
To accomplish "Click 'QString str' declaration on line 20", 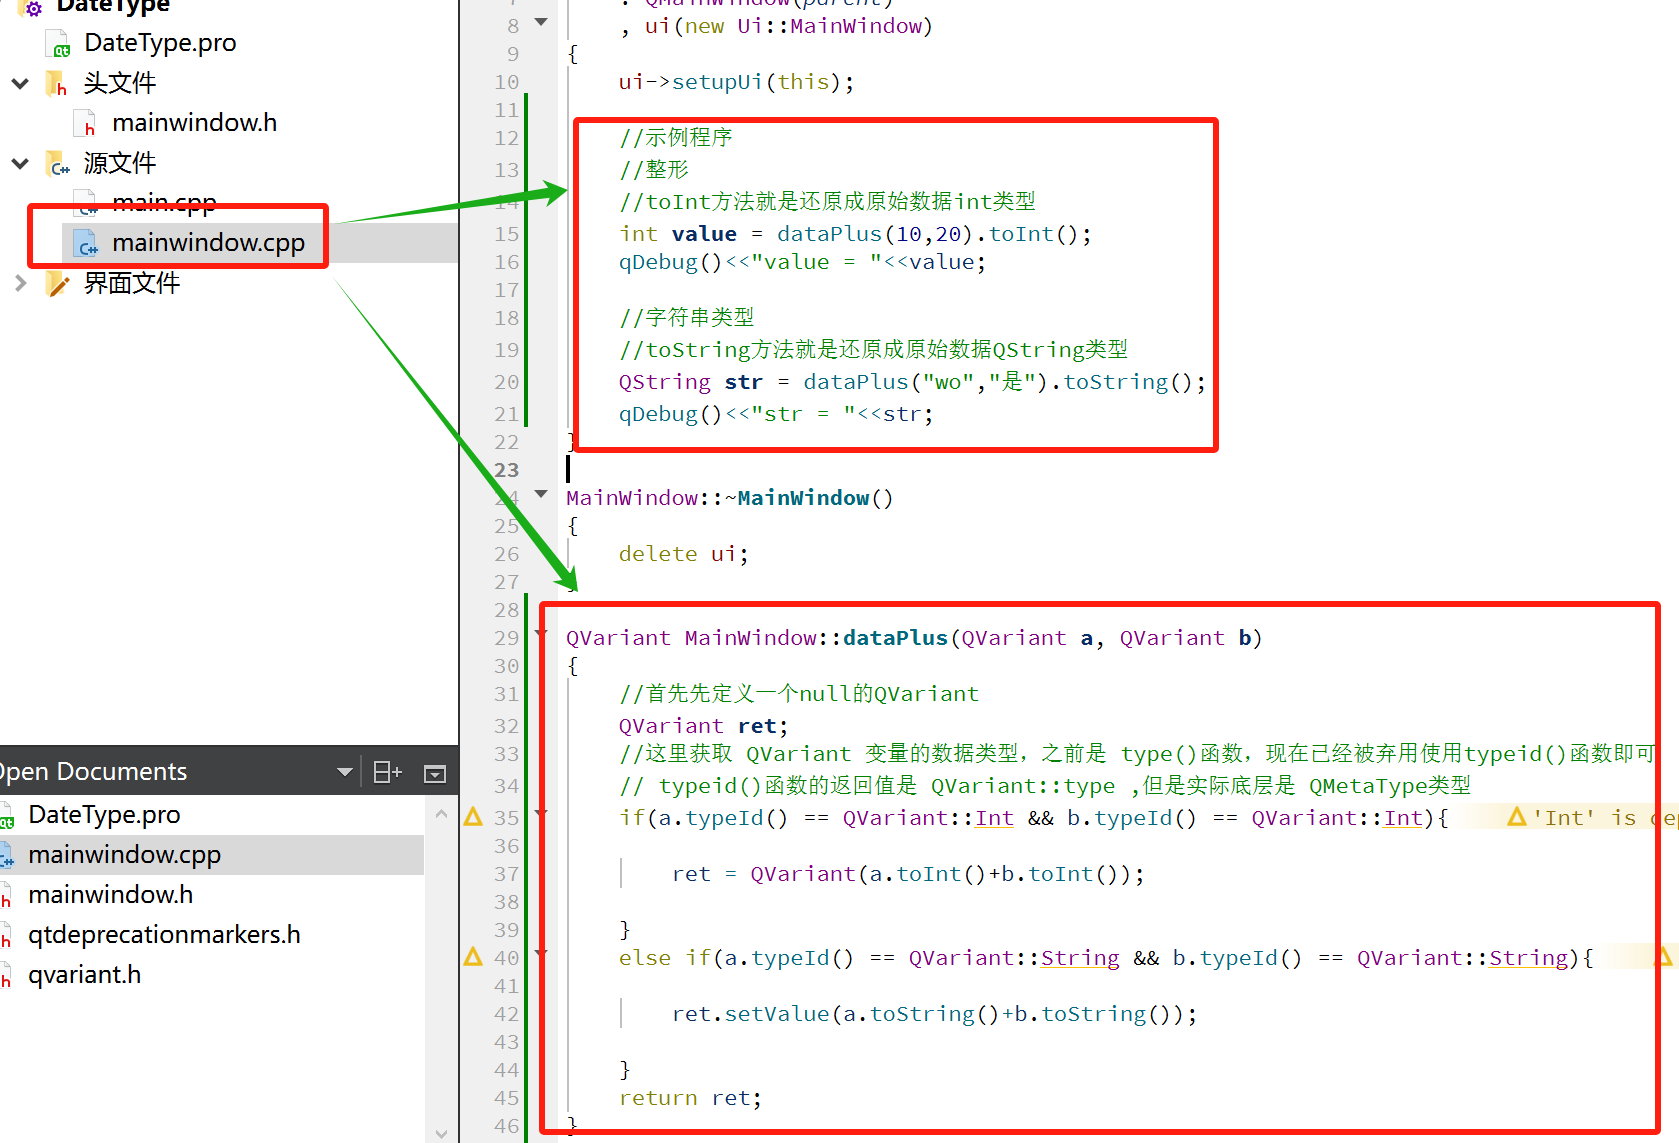I will coord(690,382).
